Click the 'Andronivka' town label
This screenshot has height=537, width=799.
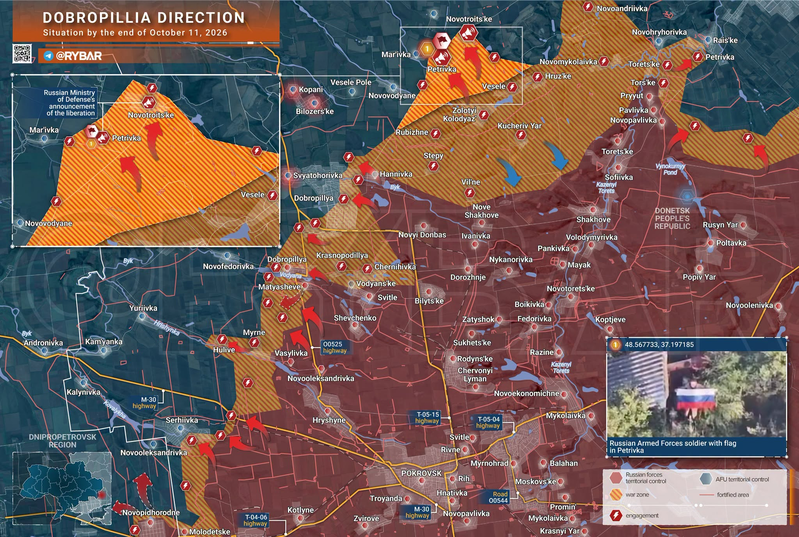43,343
